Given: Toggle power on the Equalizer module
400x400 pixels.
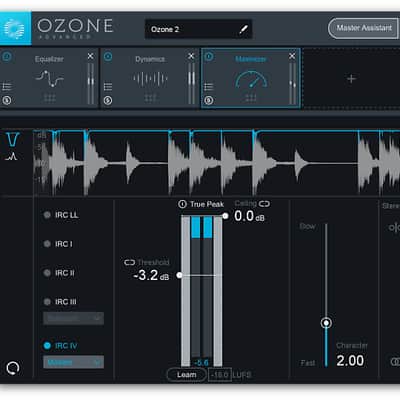Looking at the screenshot, I should 7,57.
